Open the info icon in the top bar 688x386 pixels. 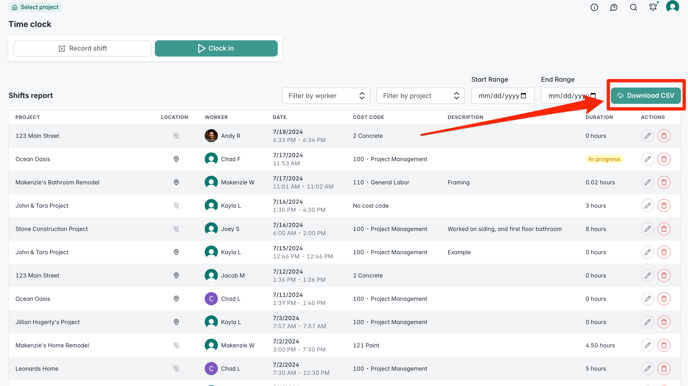594,7
